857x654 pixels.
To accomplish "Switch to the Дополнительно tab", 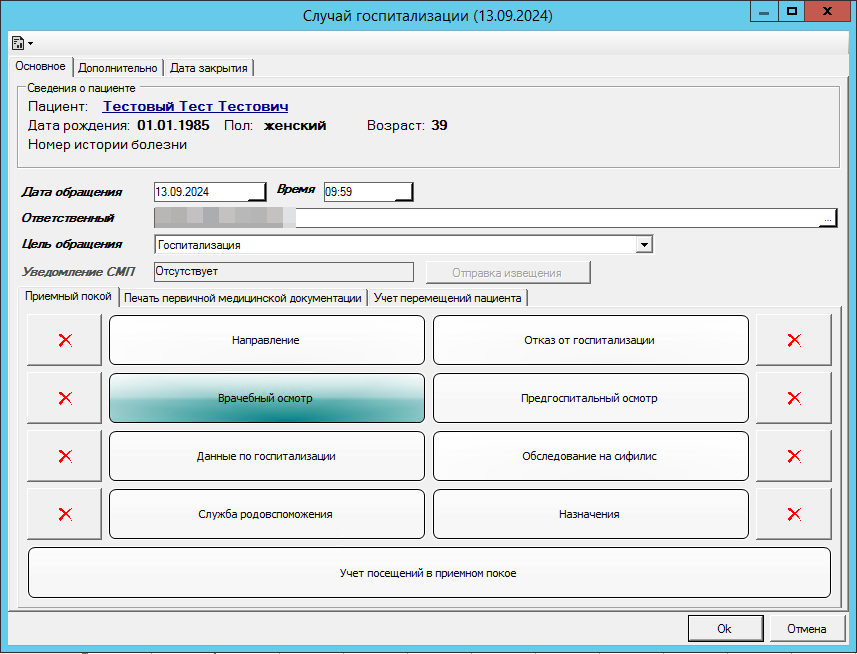I will click(x=118, y=68).
